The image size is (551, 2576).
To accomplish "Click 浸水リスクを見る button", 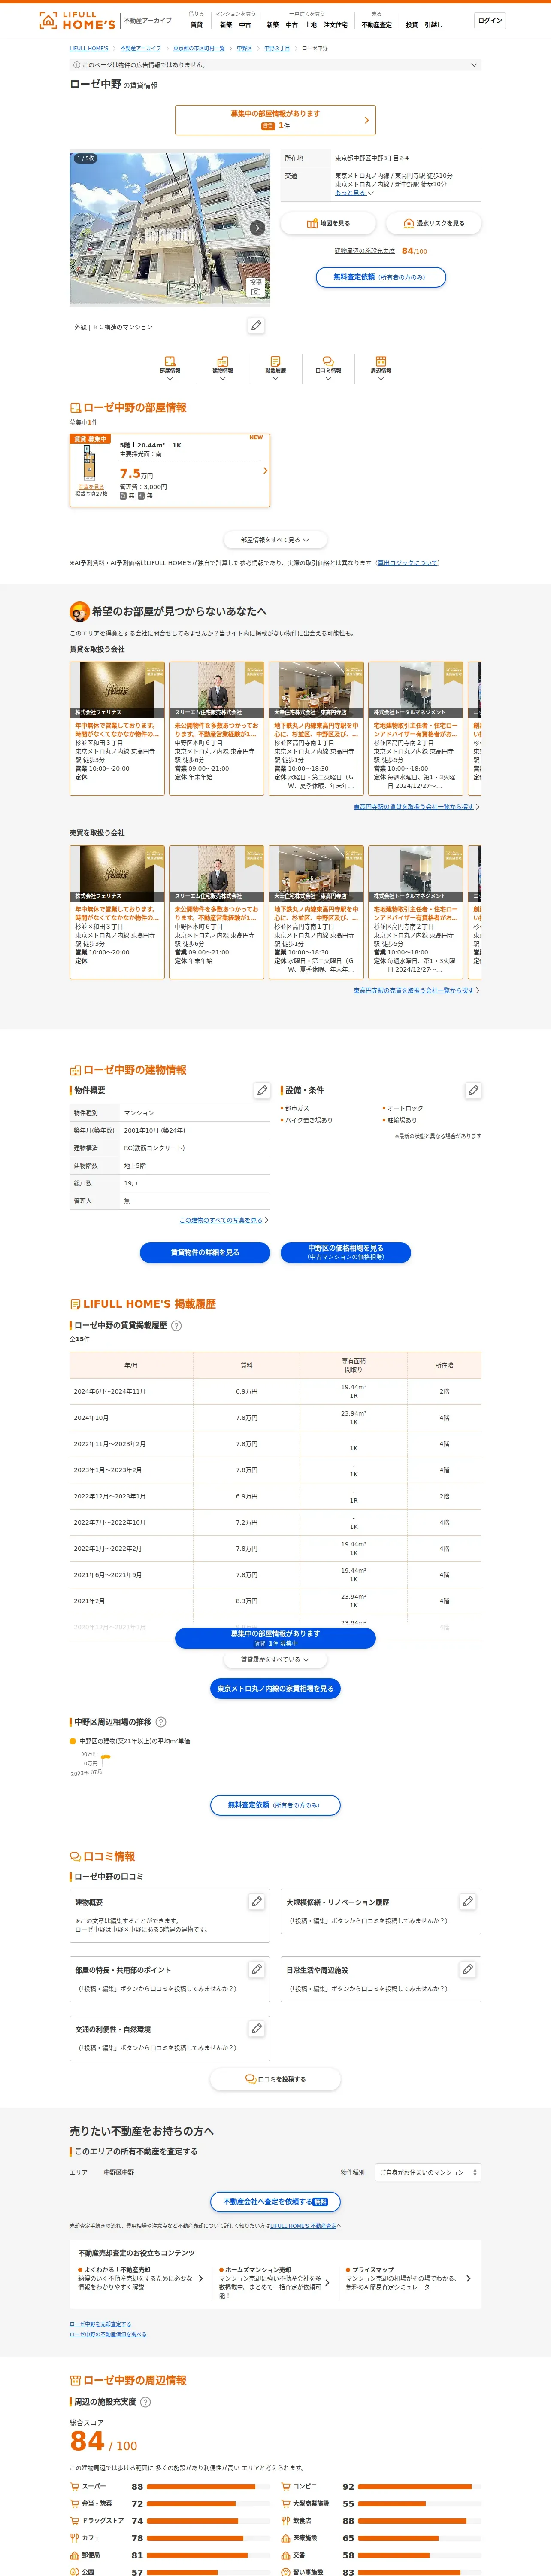I will [433, 223].
